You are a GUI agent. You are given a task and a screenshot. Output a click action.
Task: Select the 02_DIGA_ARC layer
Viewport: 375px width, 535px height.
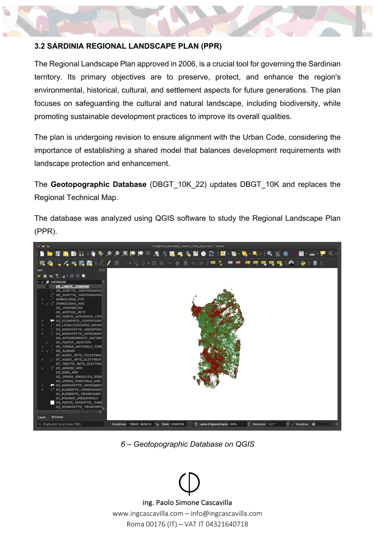point(67,372)
